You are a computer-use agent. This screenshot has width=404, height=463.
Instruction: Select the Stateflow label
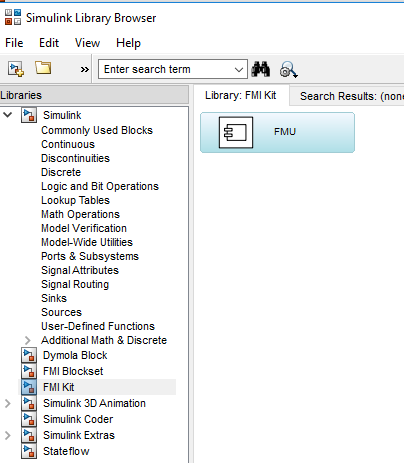pyautogui.click(x=66, y=451)
